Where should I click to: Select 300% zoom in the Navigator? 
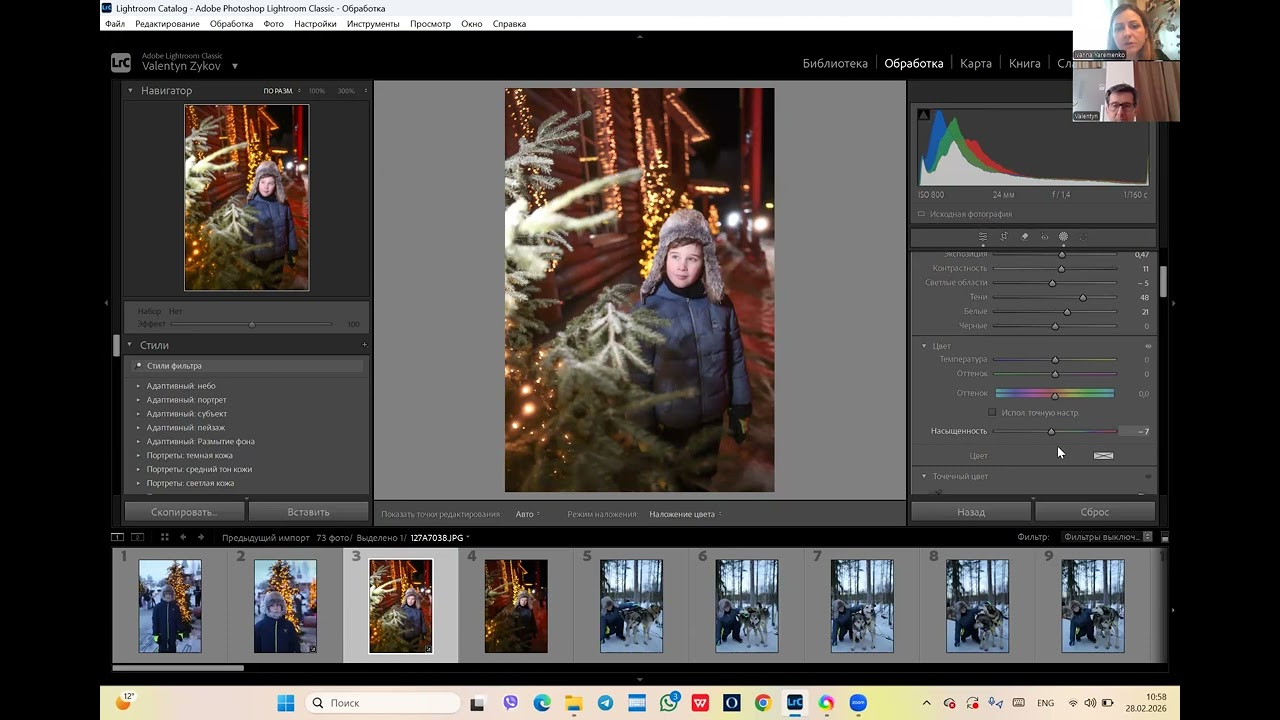[346, 91]
